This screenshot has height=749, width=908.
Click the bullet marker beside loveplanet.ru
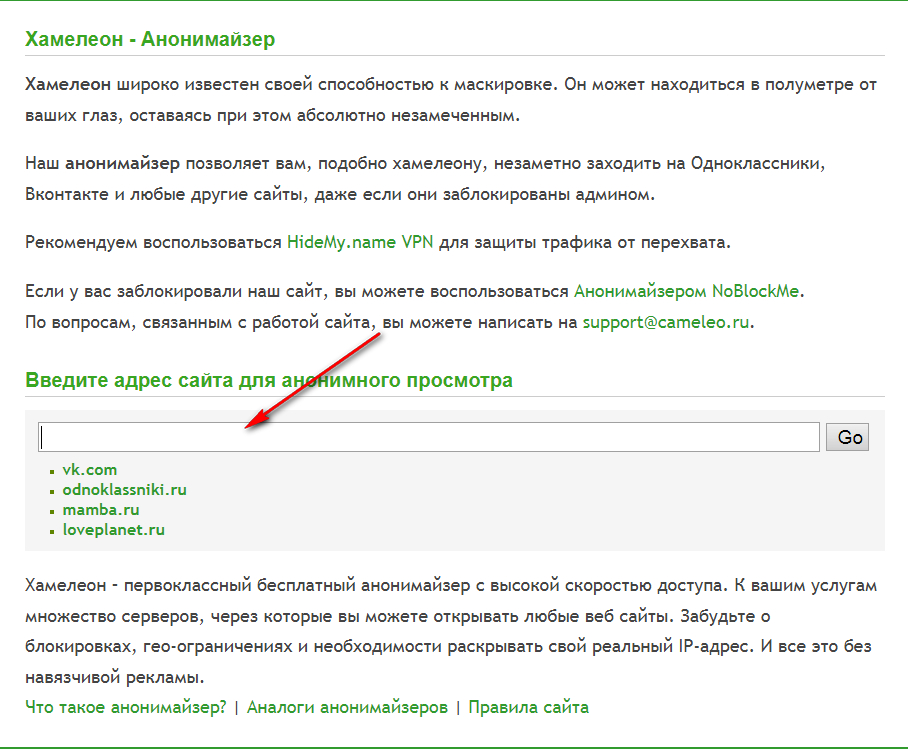[52, 532]
